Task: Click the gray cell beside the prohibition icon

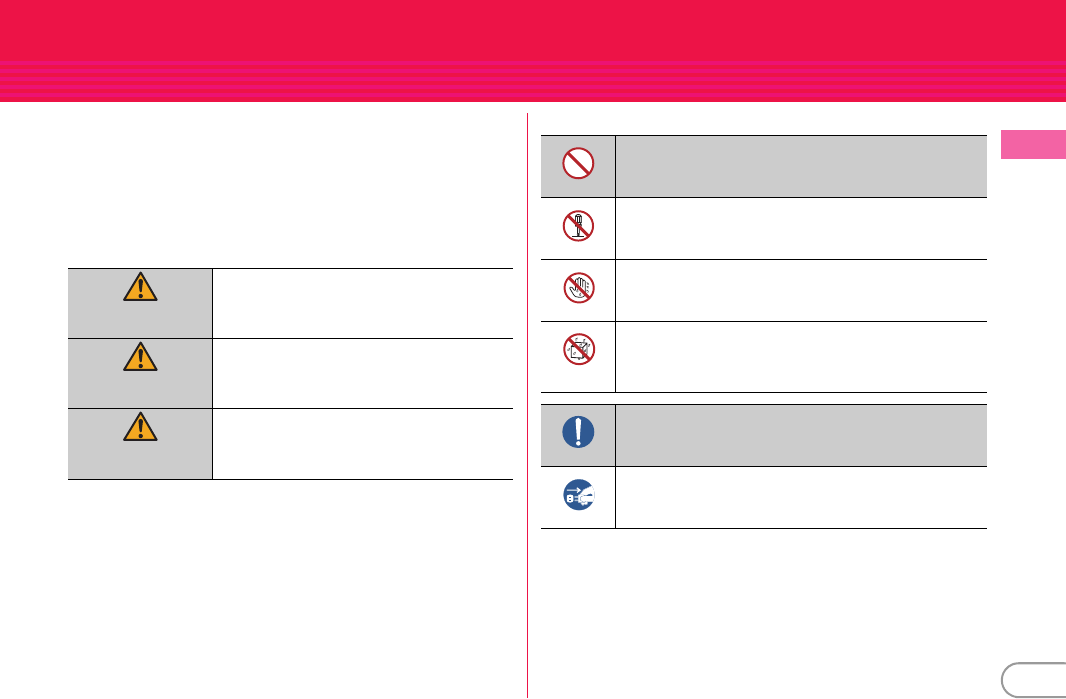Action: point(801,166)
